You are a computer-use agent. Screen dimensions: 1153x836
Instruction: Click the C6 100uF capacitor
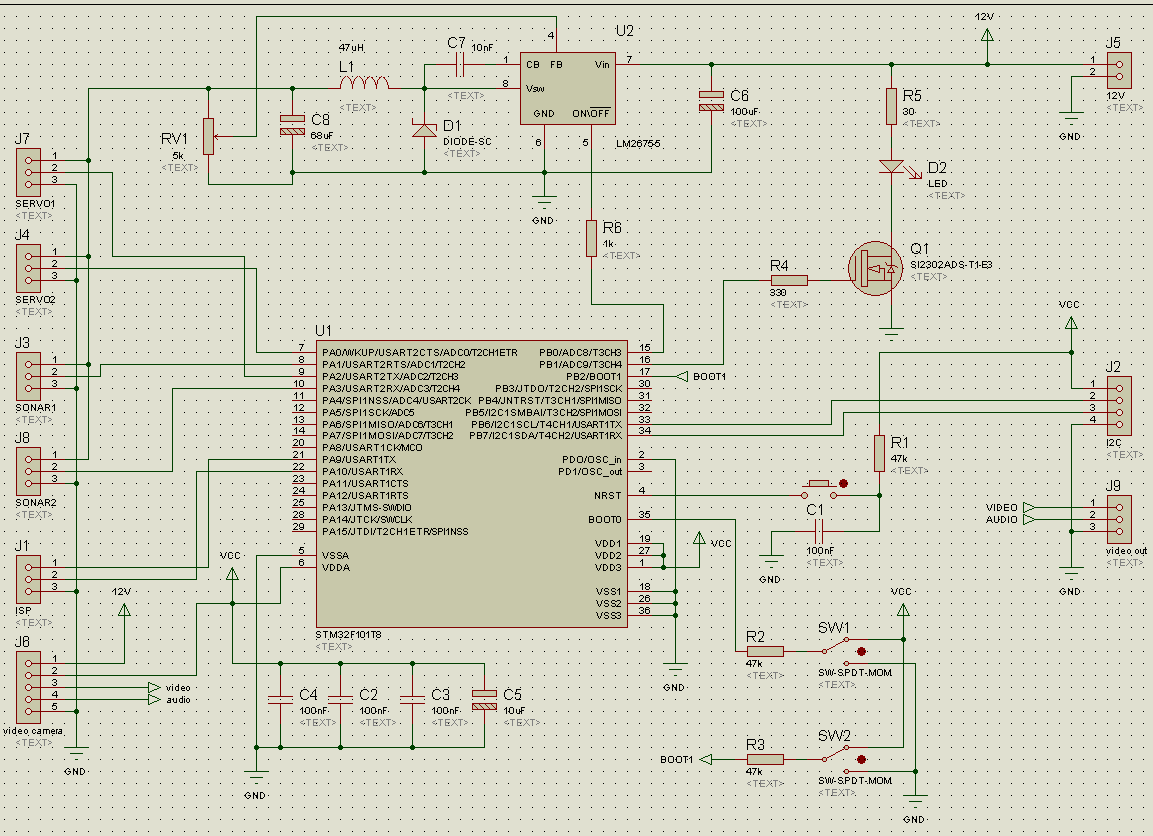[711, 100]
